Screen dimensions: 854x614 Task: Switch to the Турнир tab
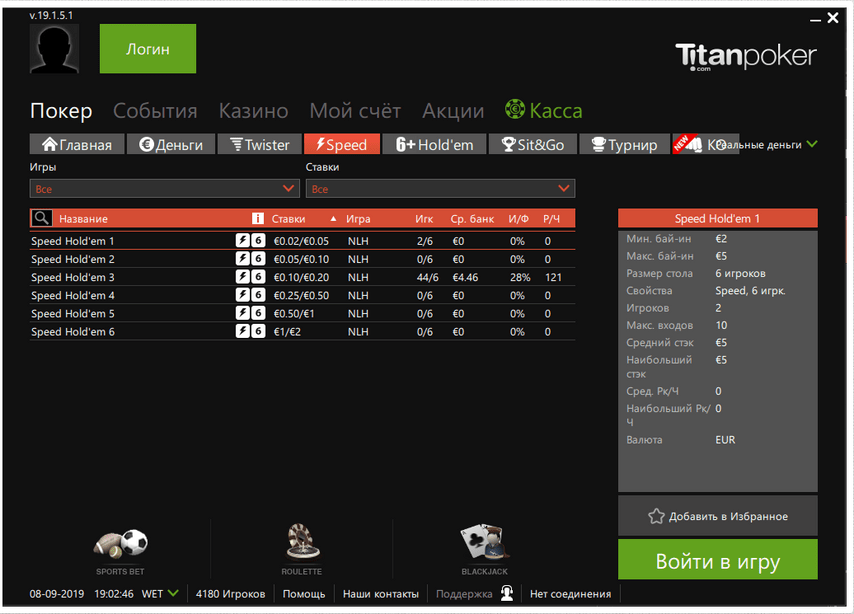pos(625,144)
